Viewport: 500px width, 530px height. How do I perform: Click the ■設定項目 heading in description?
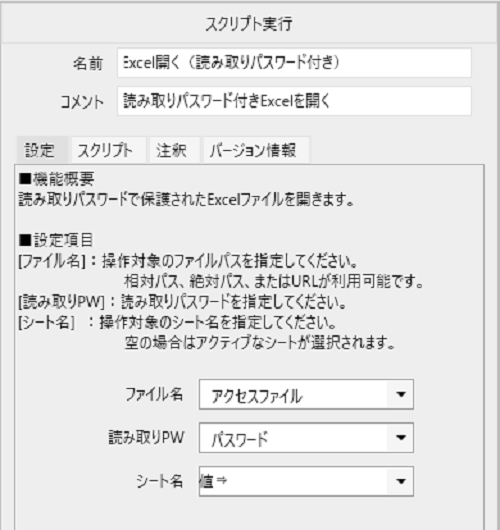coord(56,240)
